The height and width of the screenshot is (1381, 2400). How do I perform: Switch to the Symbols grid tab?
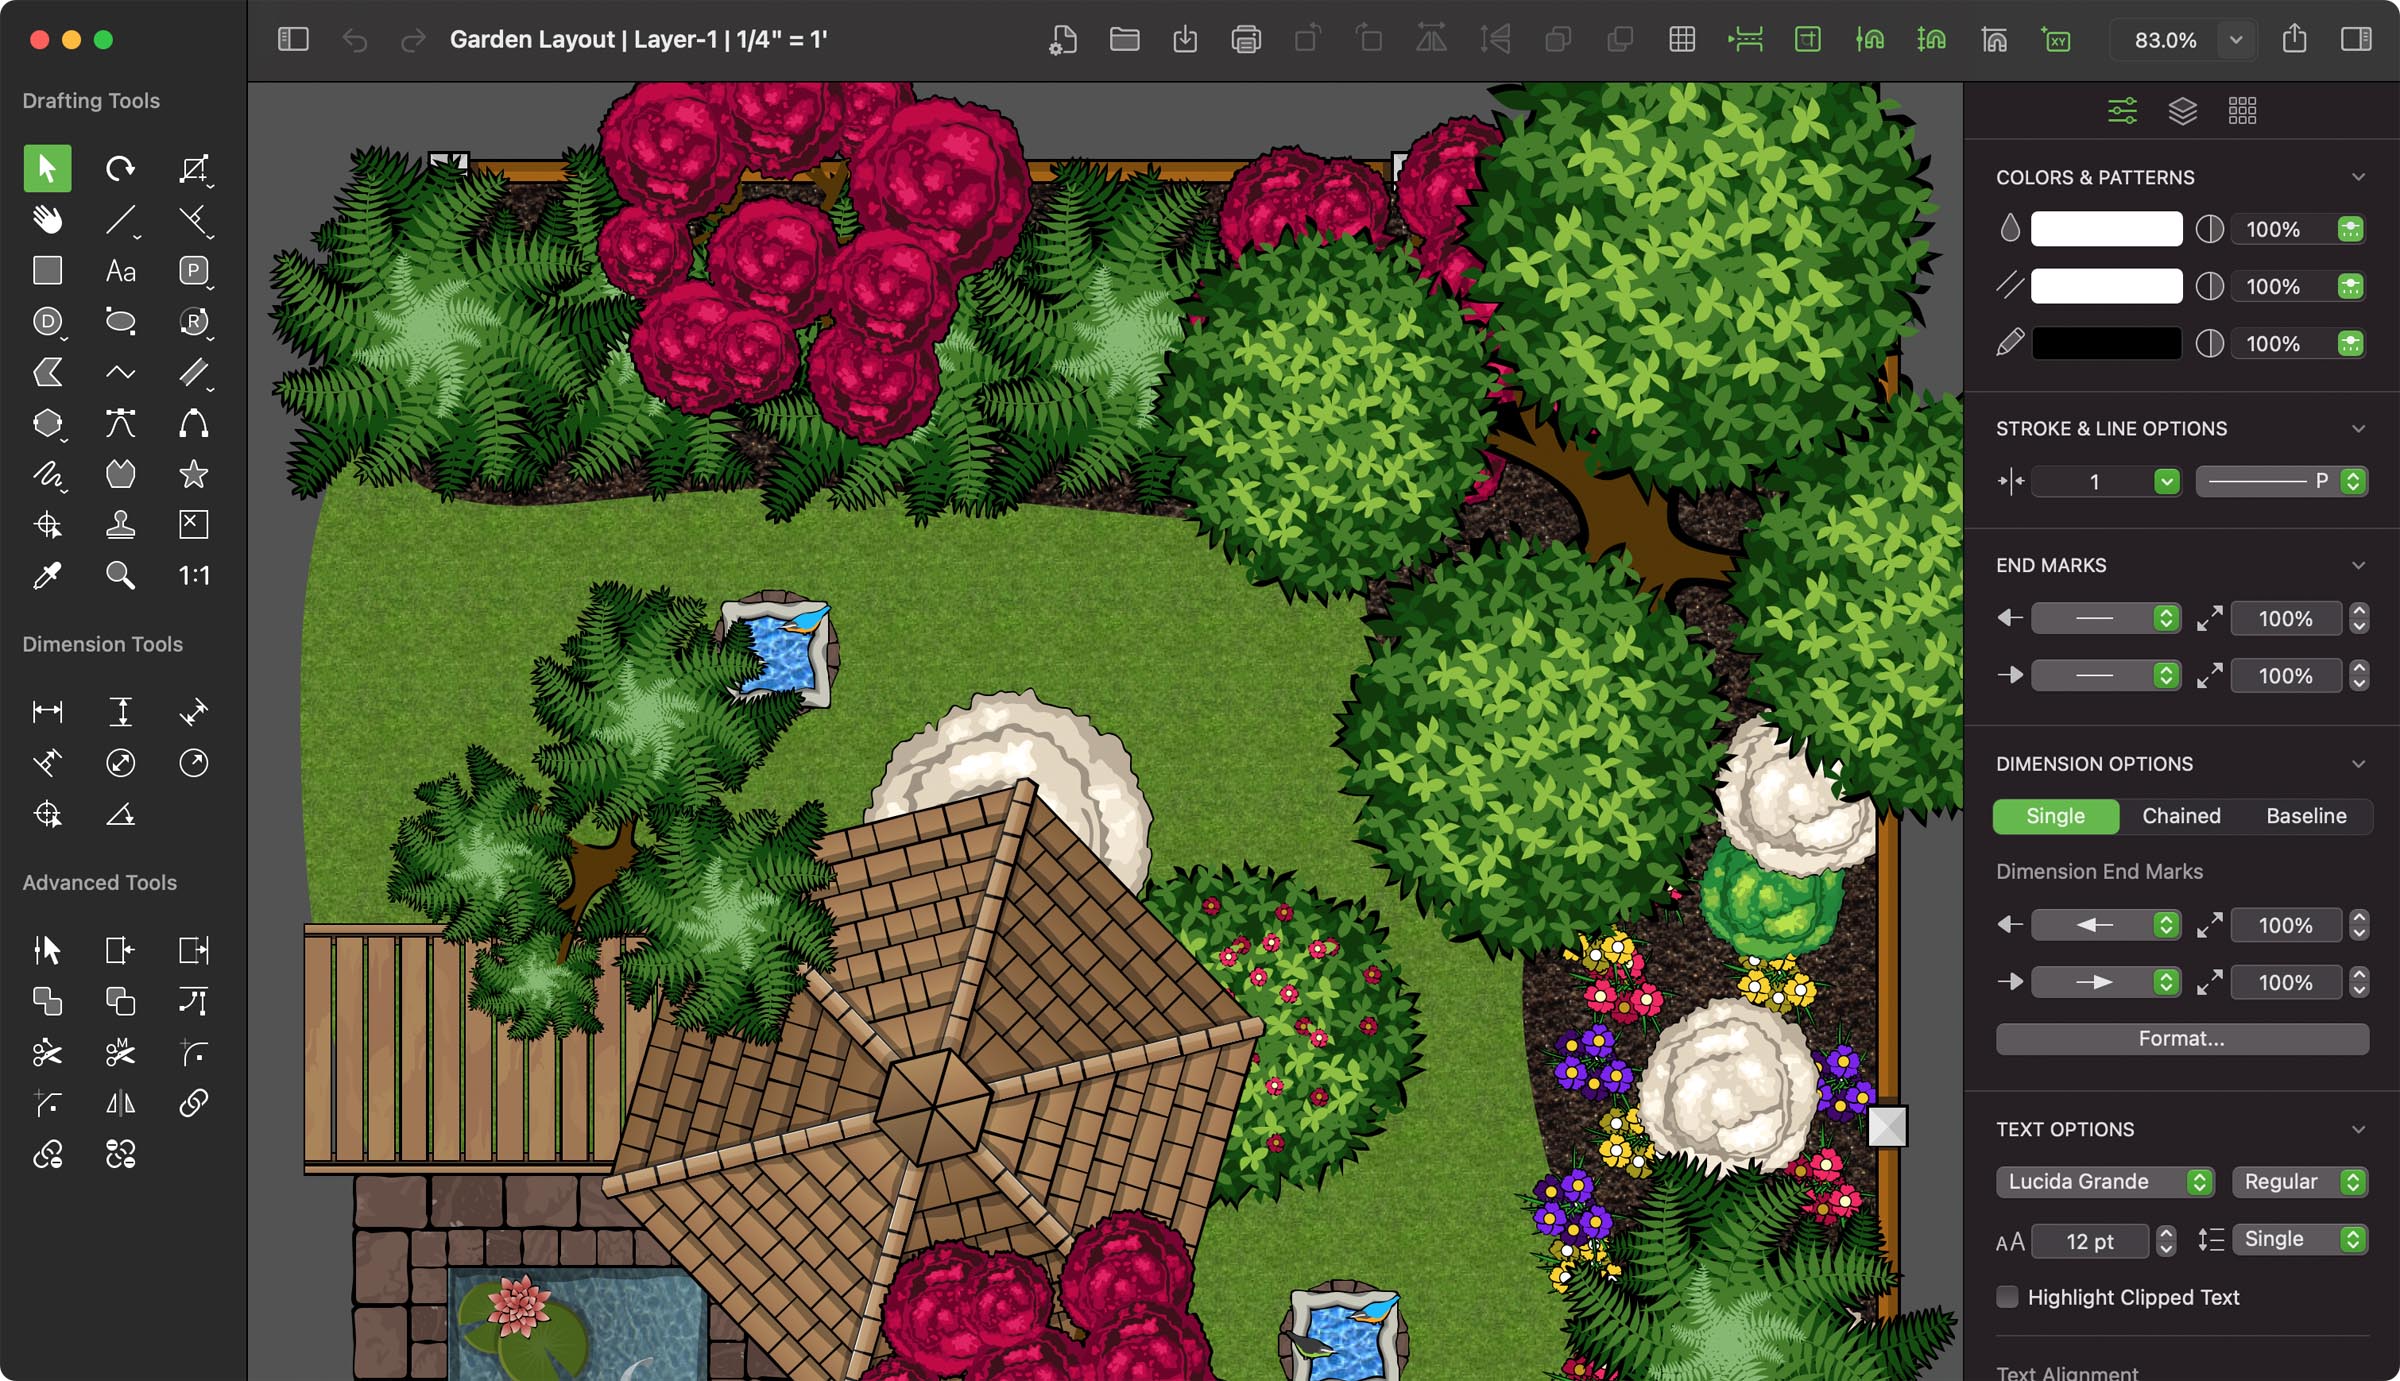click(x=2242, y=110)
